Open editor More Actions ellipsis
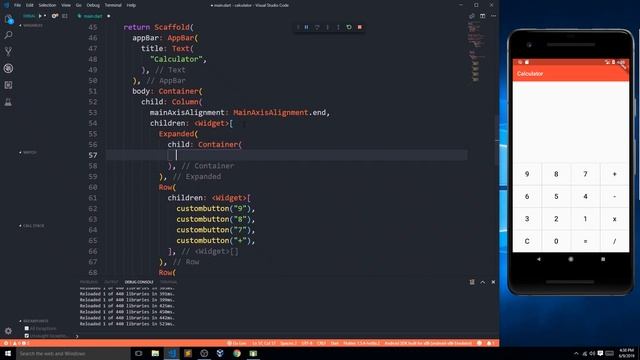Image resolution: width=640 pixels, height=360 pixels. point(493,16)
